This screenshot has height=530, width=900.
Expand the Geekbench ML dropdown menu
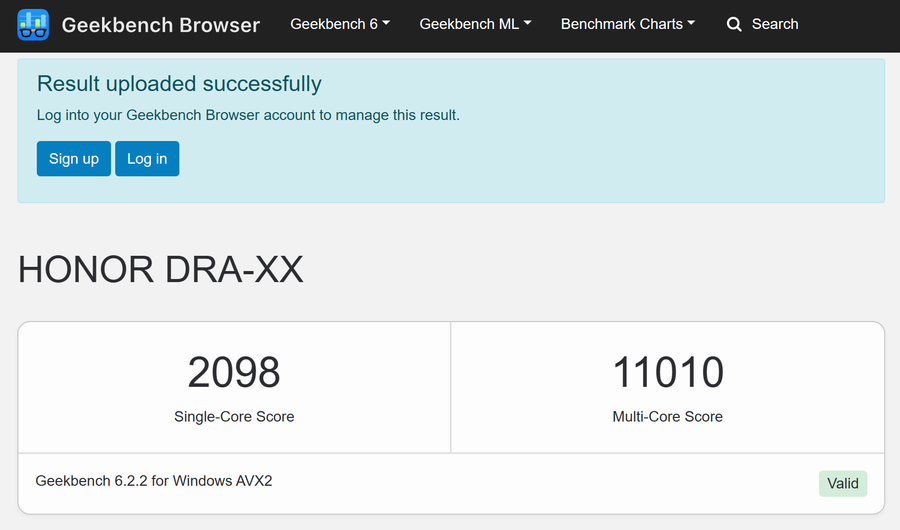[475, 24]
